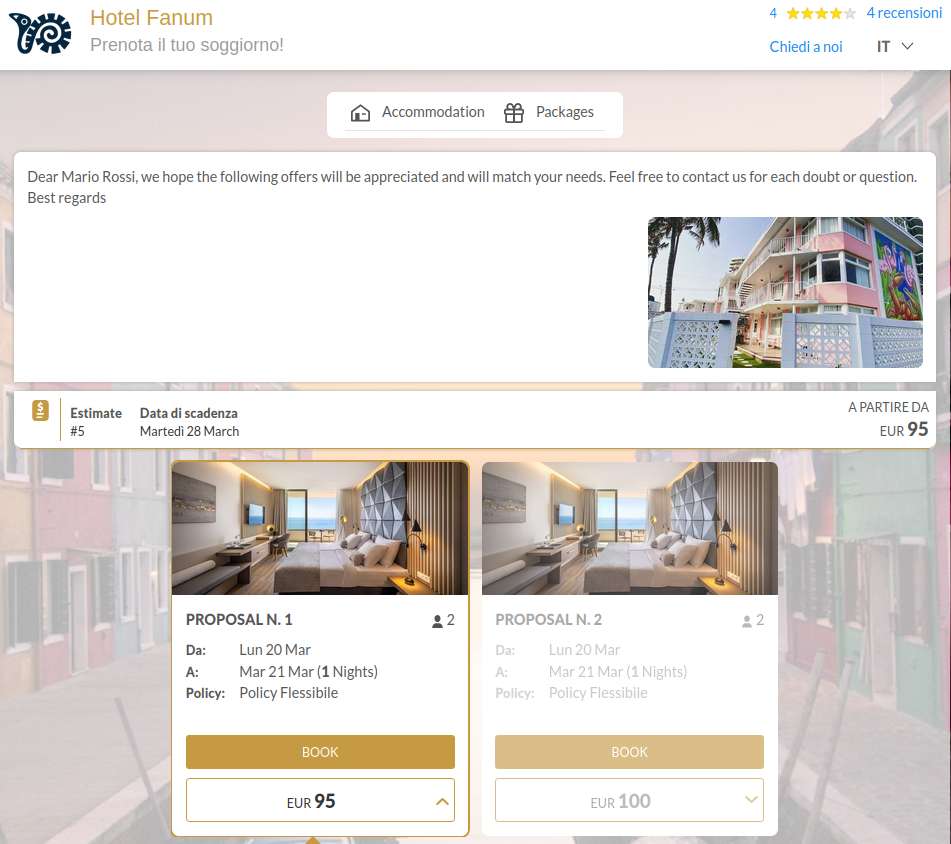
Task: Open the pink hotel exterior photo
Action: pyautogui.click(x=785, y=292)
